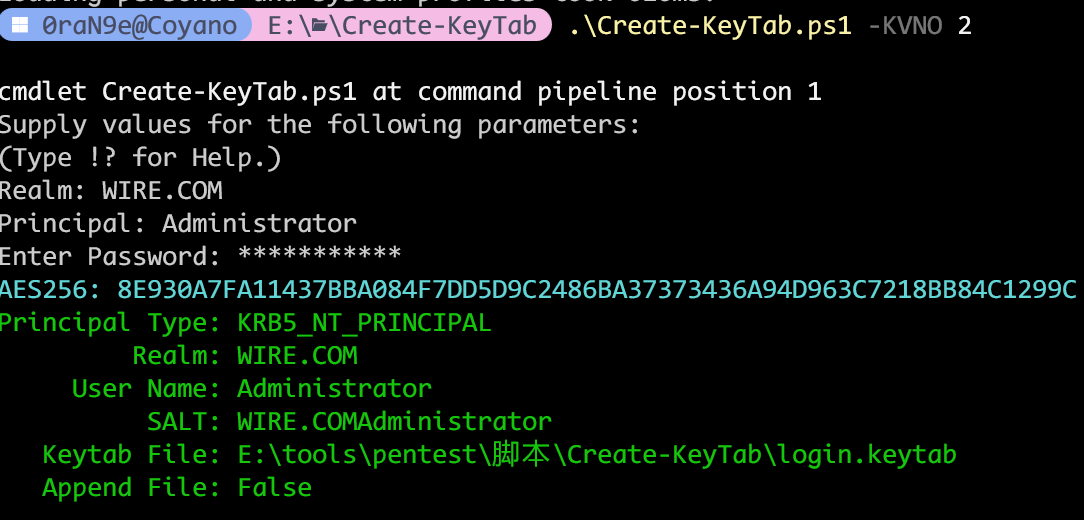This screenshot has height=520, width=1084.
Task: Click the Append File value False
Action: click(x=274, y=488)
